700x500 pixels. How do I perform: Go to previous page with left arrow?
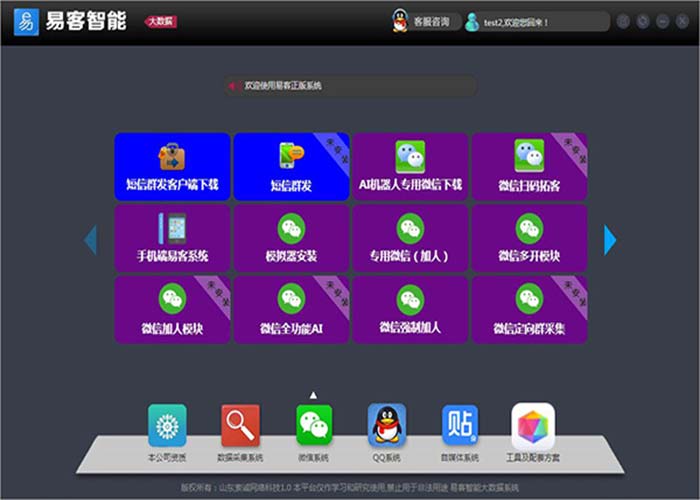pos(90,239)
